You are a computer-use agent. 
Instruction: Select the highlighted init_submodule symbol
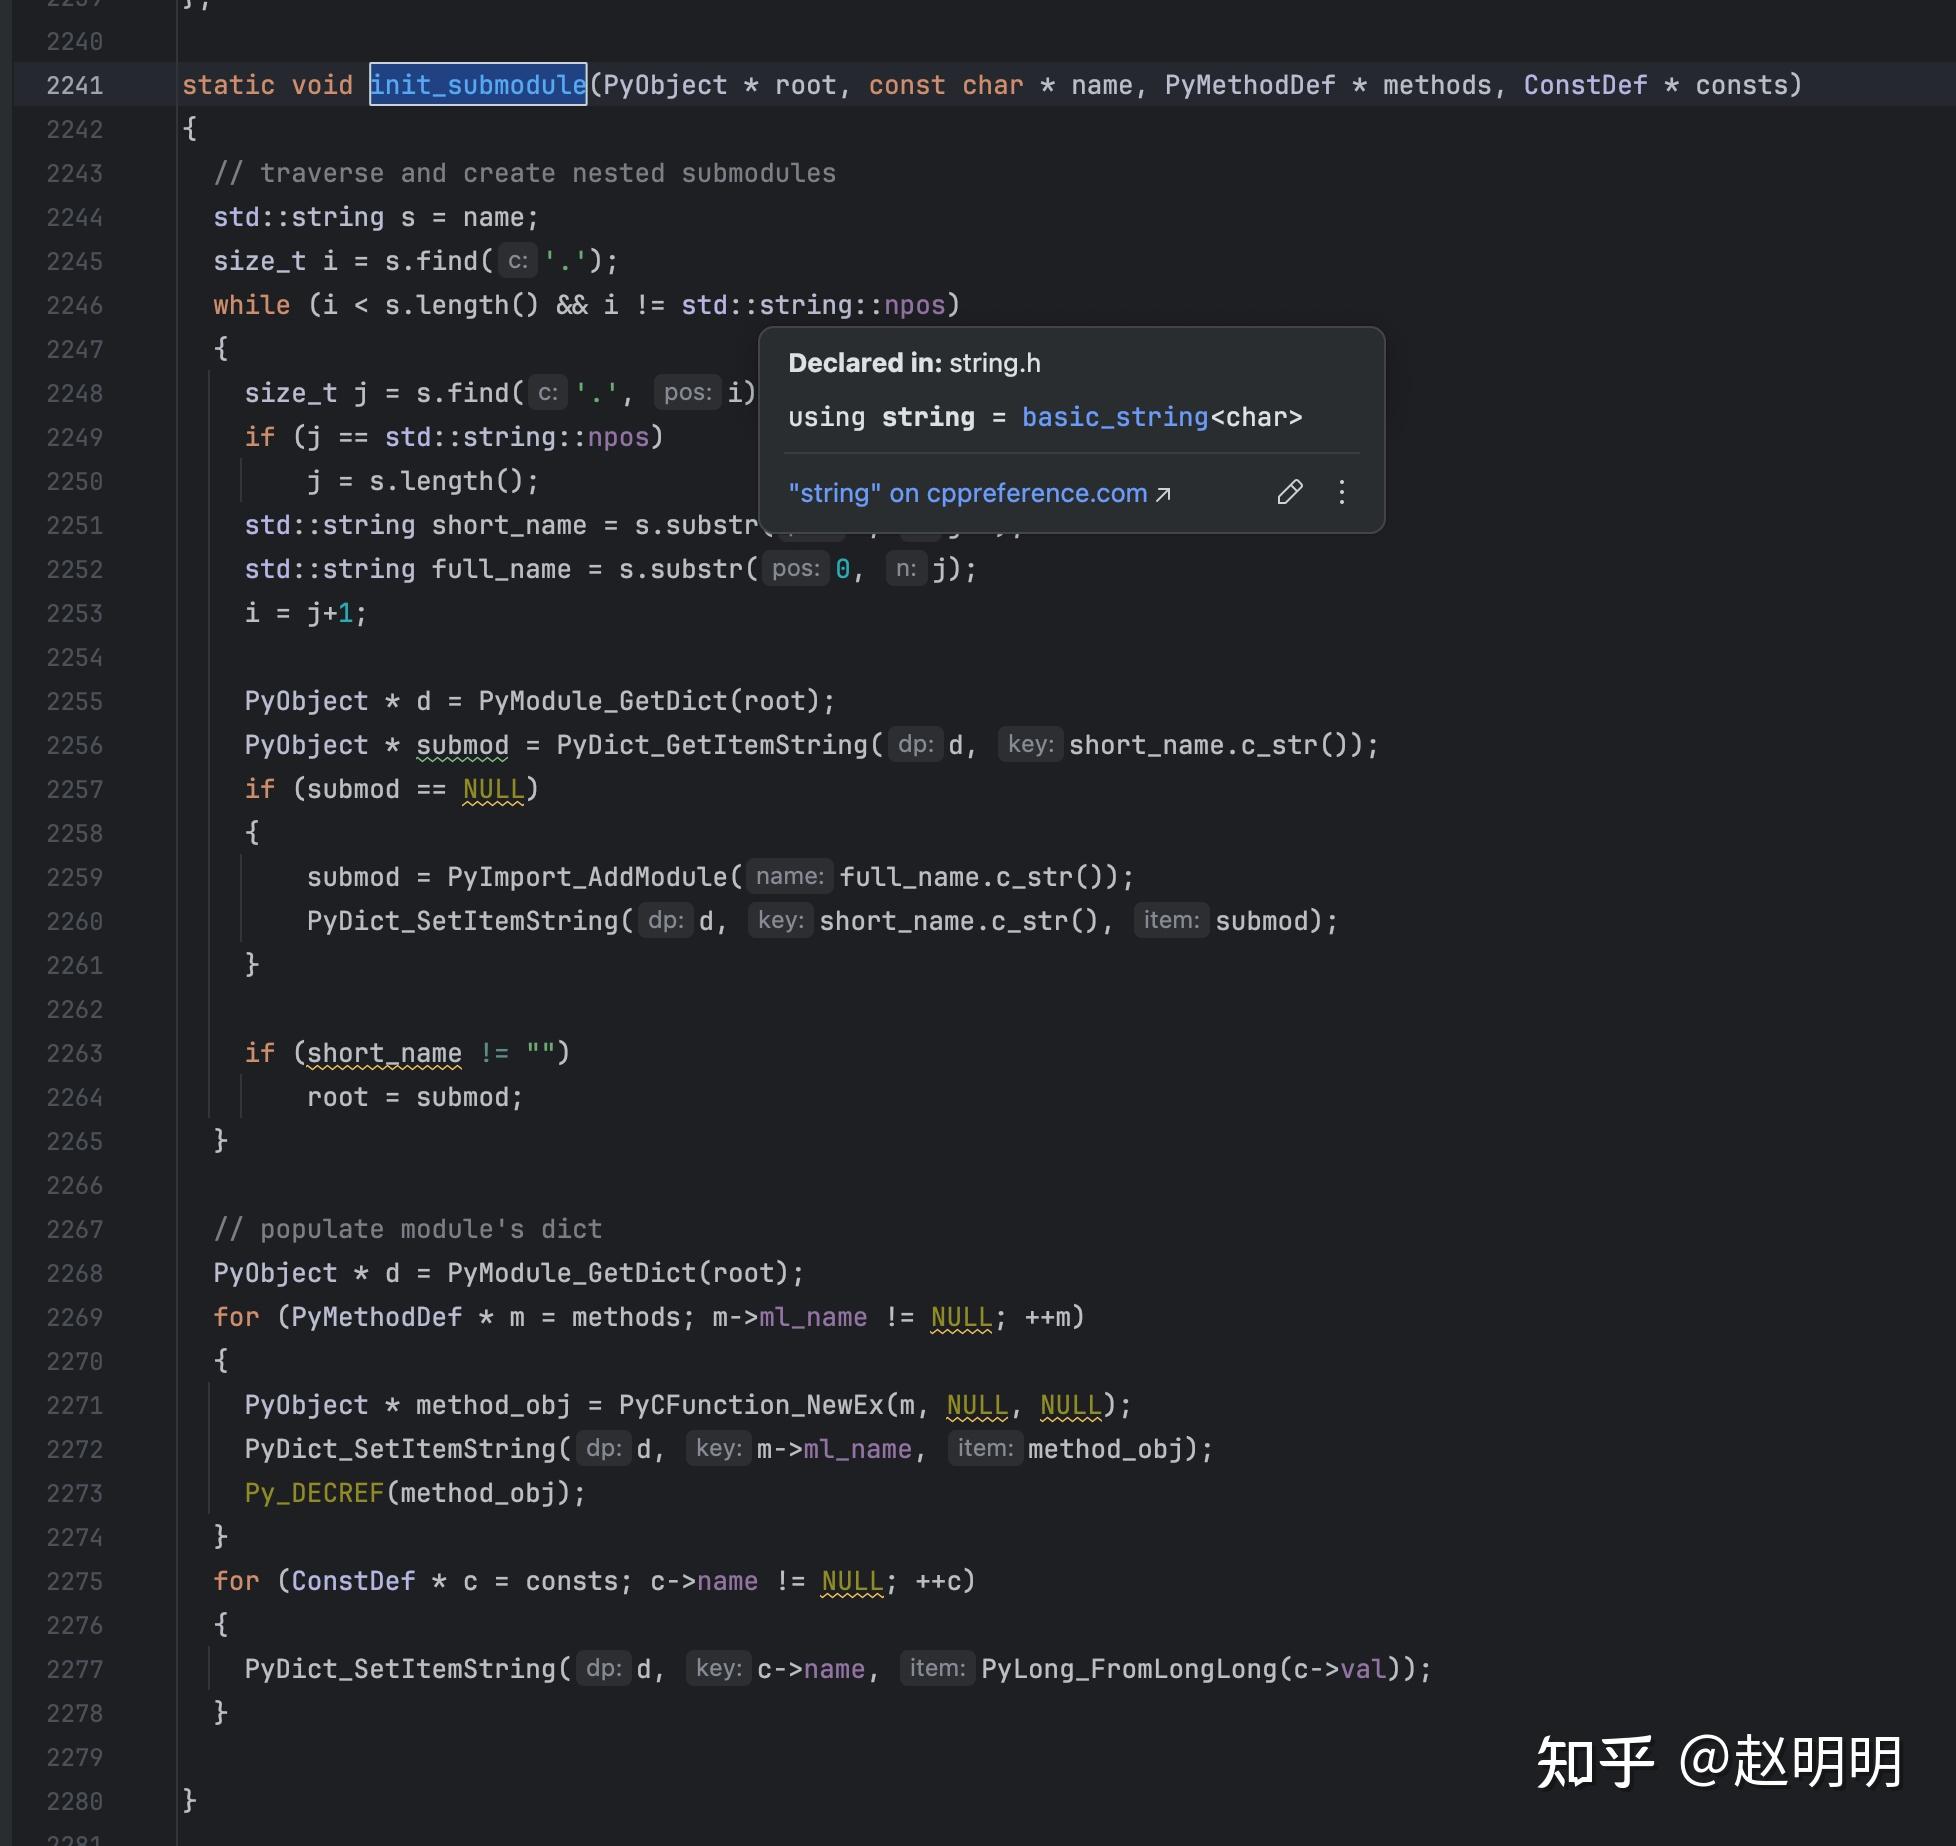pos(478,85)
